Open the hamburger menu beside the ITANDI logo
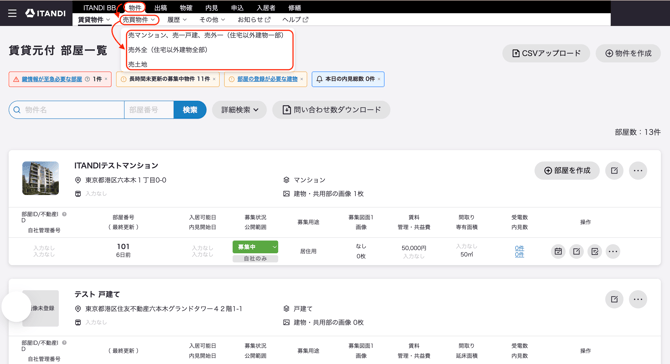Viewport: 670px width, 364px height. pyautogui.click(x=12, y=13)
